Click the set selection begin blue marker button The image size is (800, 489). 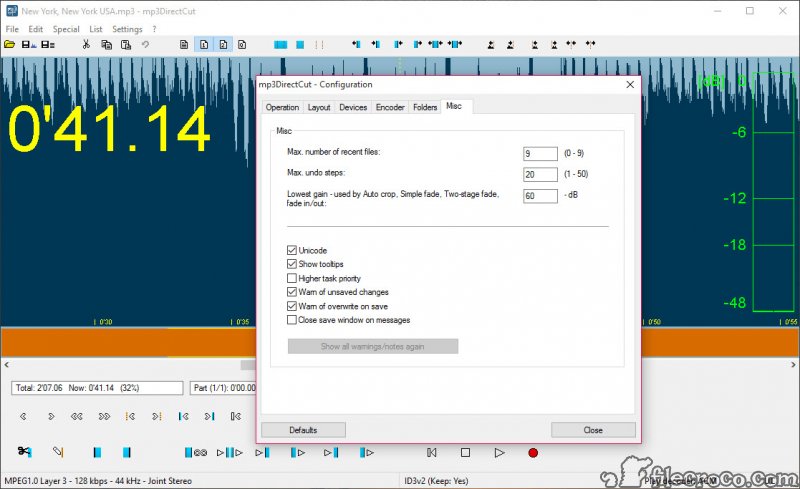(x=97, y=452)
